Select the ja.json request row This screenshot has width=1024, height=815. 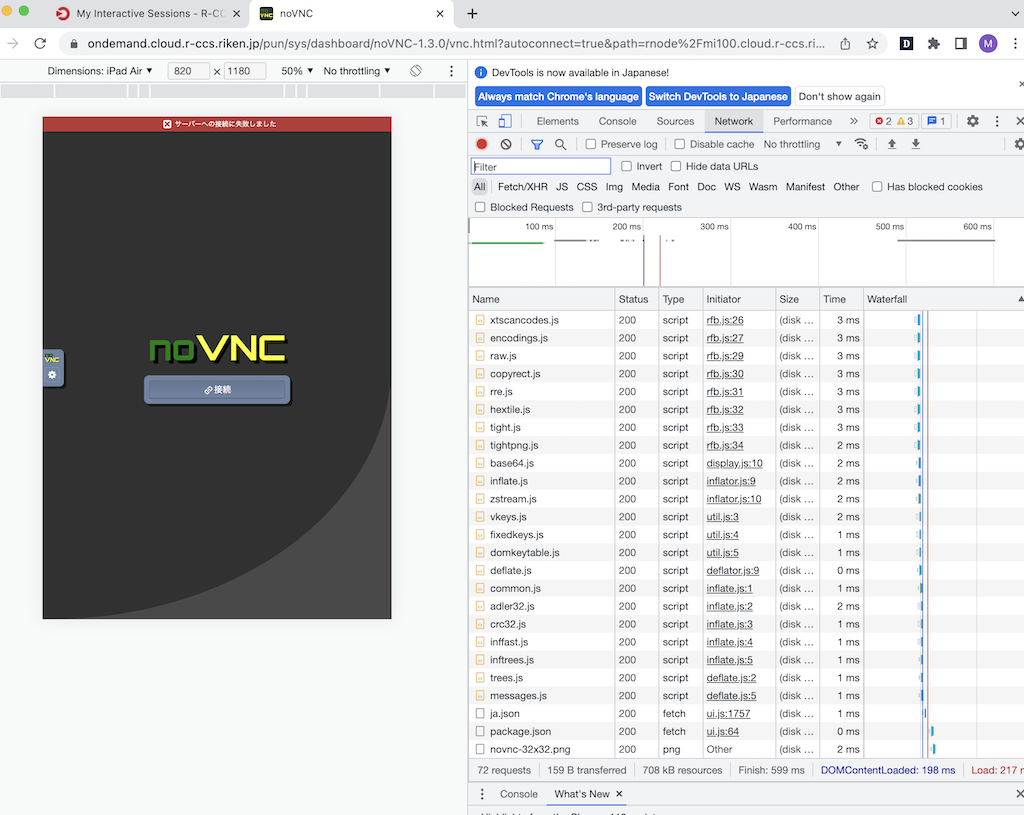[x=746, y=714]
